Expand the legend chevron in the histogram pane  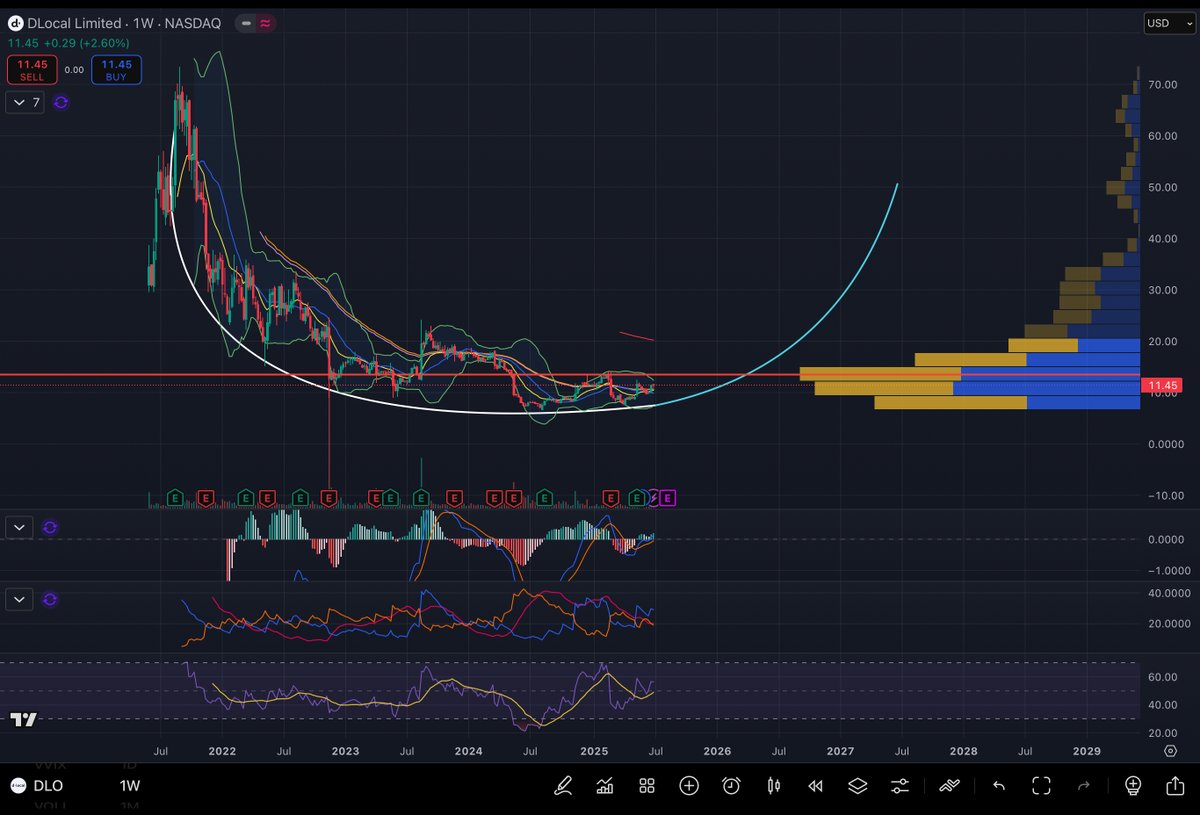click(x=20, y=527)
